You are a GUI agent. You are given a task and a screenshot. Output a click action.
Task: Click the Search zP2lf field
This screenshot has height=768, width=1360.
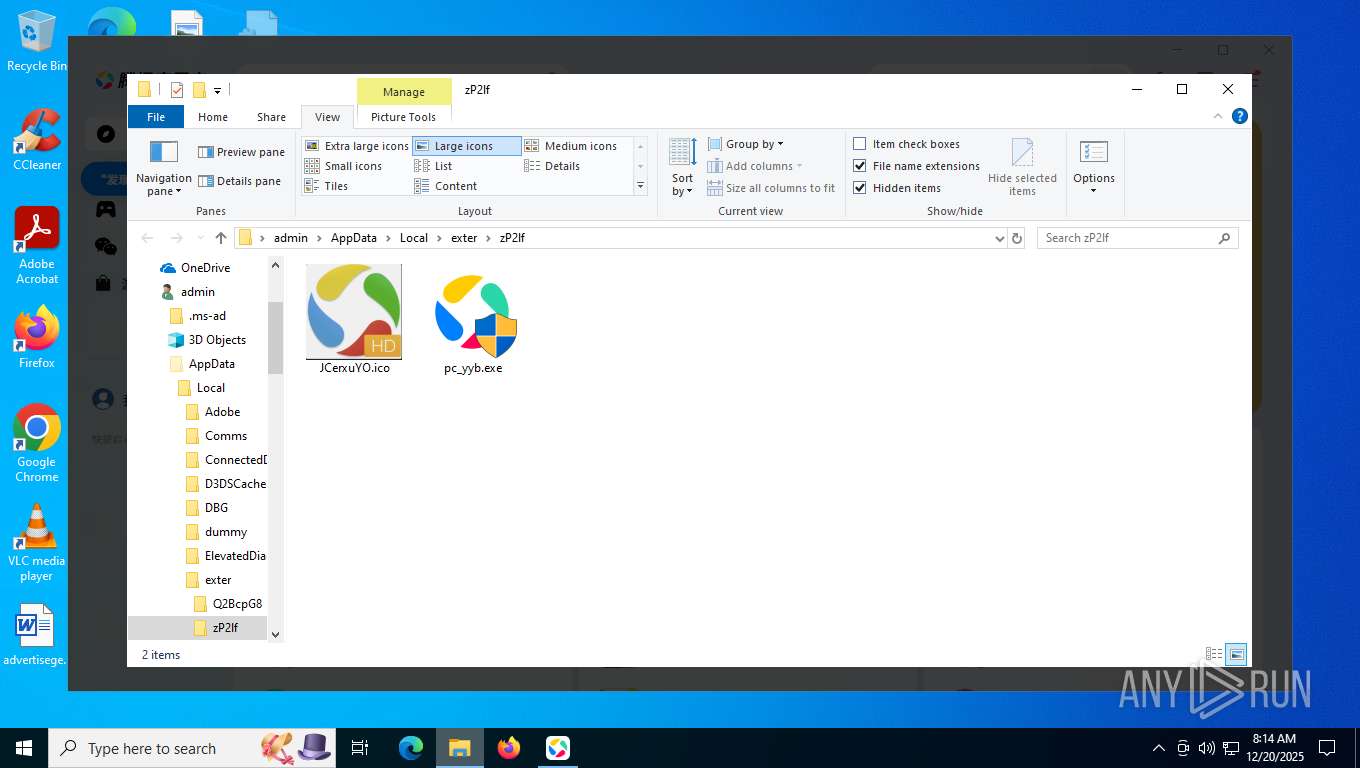1138,238
